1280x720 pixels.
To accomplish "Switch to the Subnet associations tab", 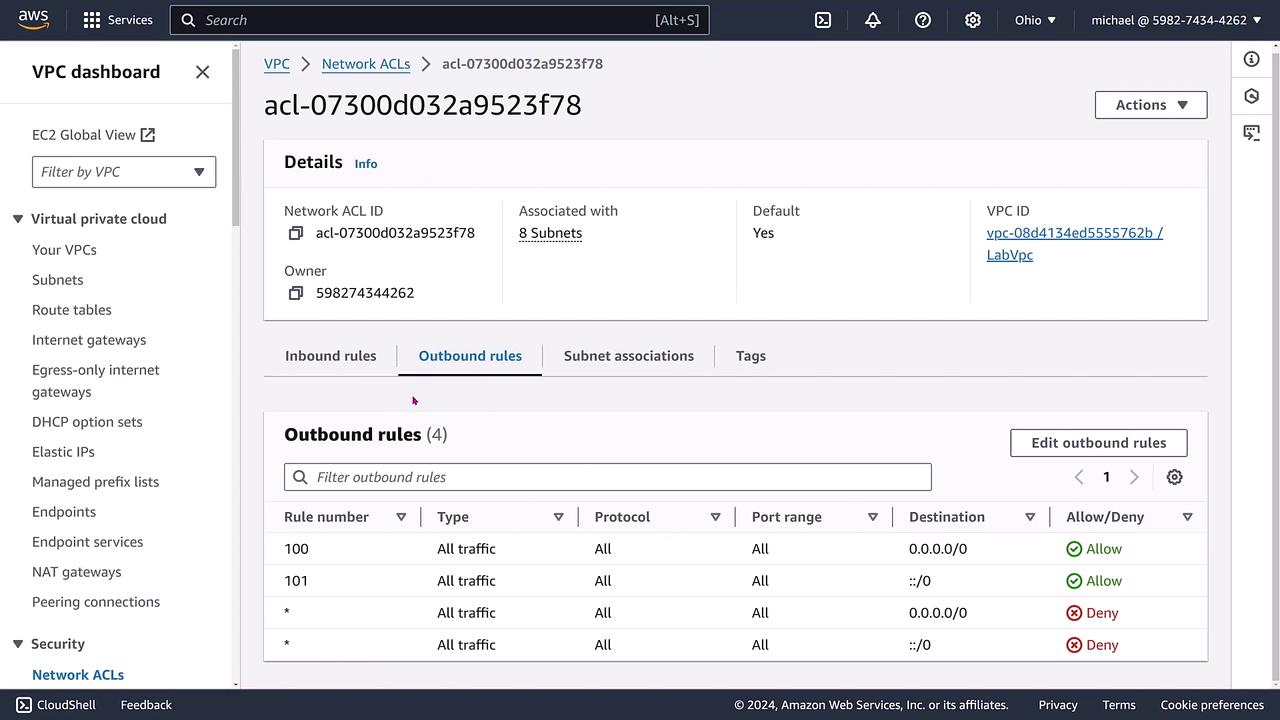I will coord(628,356).
